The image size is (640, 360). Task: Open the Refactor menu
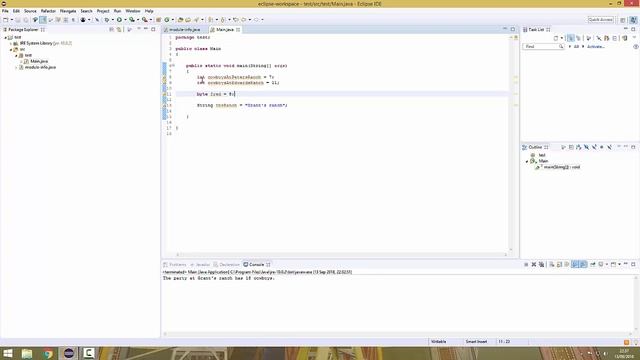coord(48,11)
